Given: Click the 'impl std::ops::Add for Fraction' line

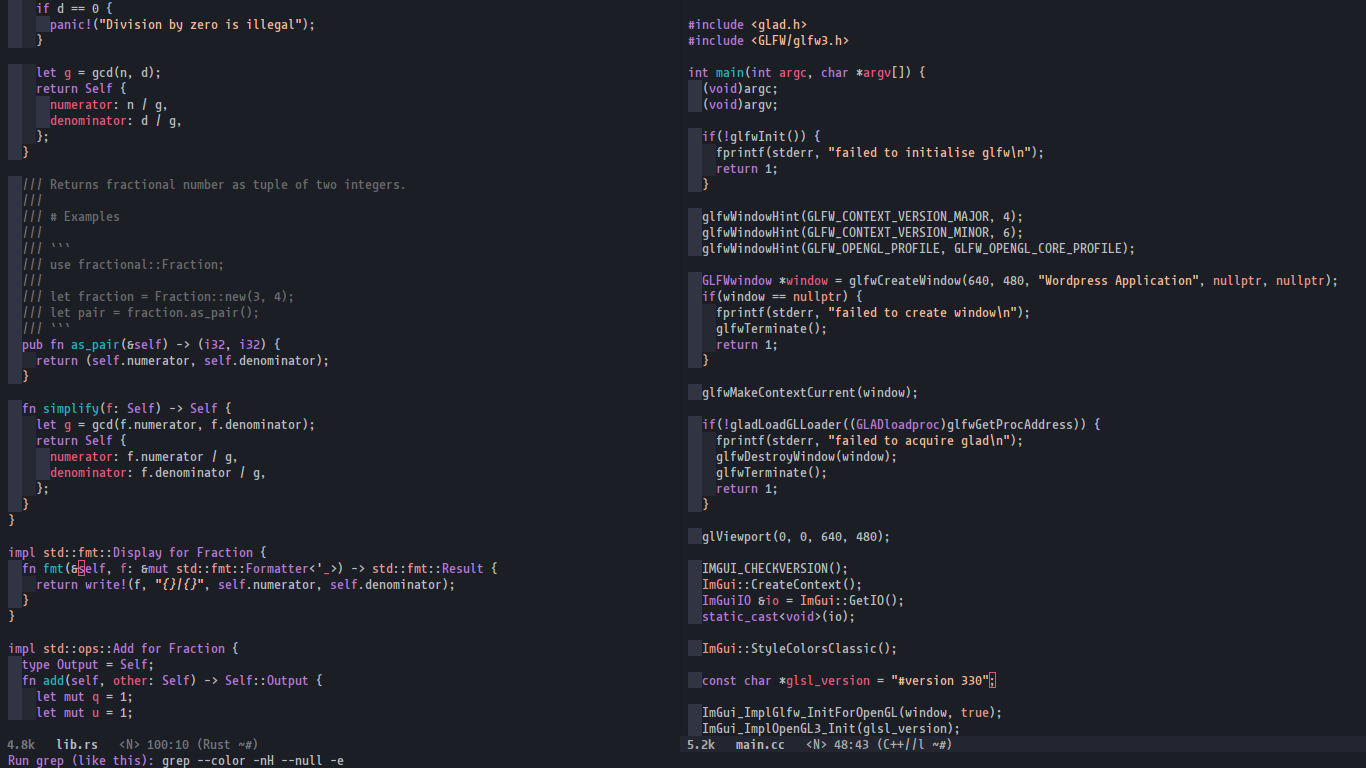Looking at the screenshot, I should click(x=123, y=649).
